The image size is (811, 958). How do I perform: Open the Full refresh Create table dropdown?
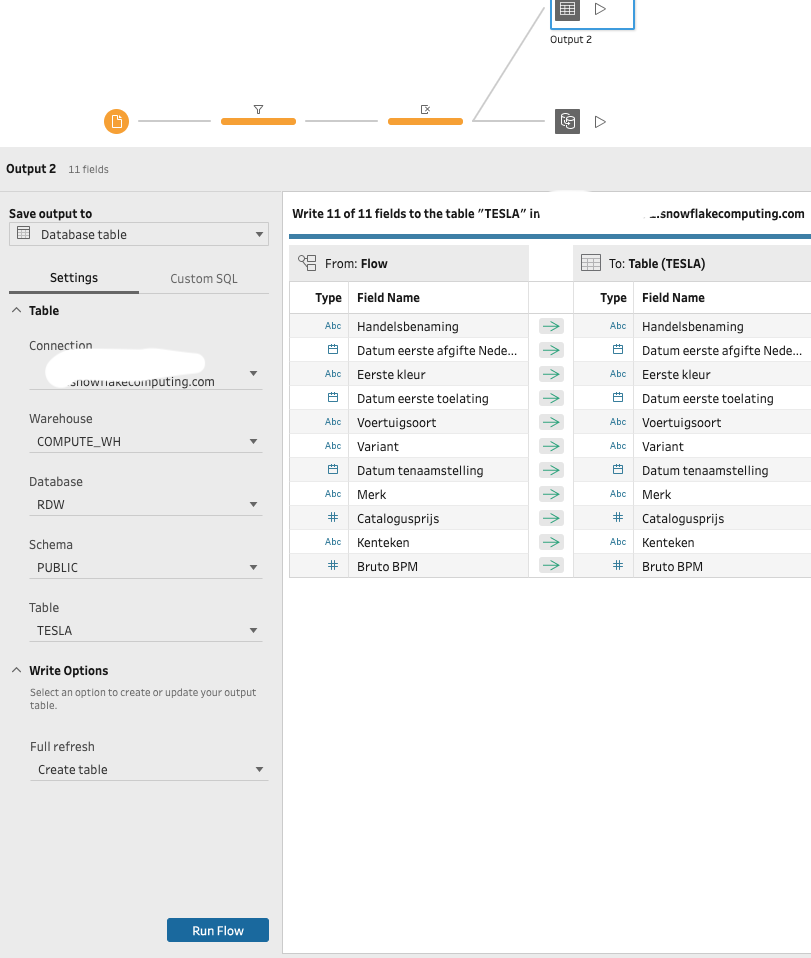[x=148, y=770]
